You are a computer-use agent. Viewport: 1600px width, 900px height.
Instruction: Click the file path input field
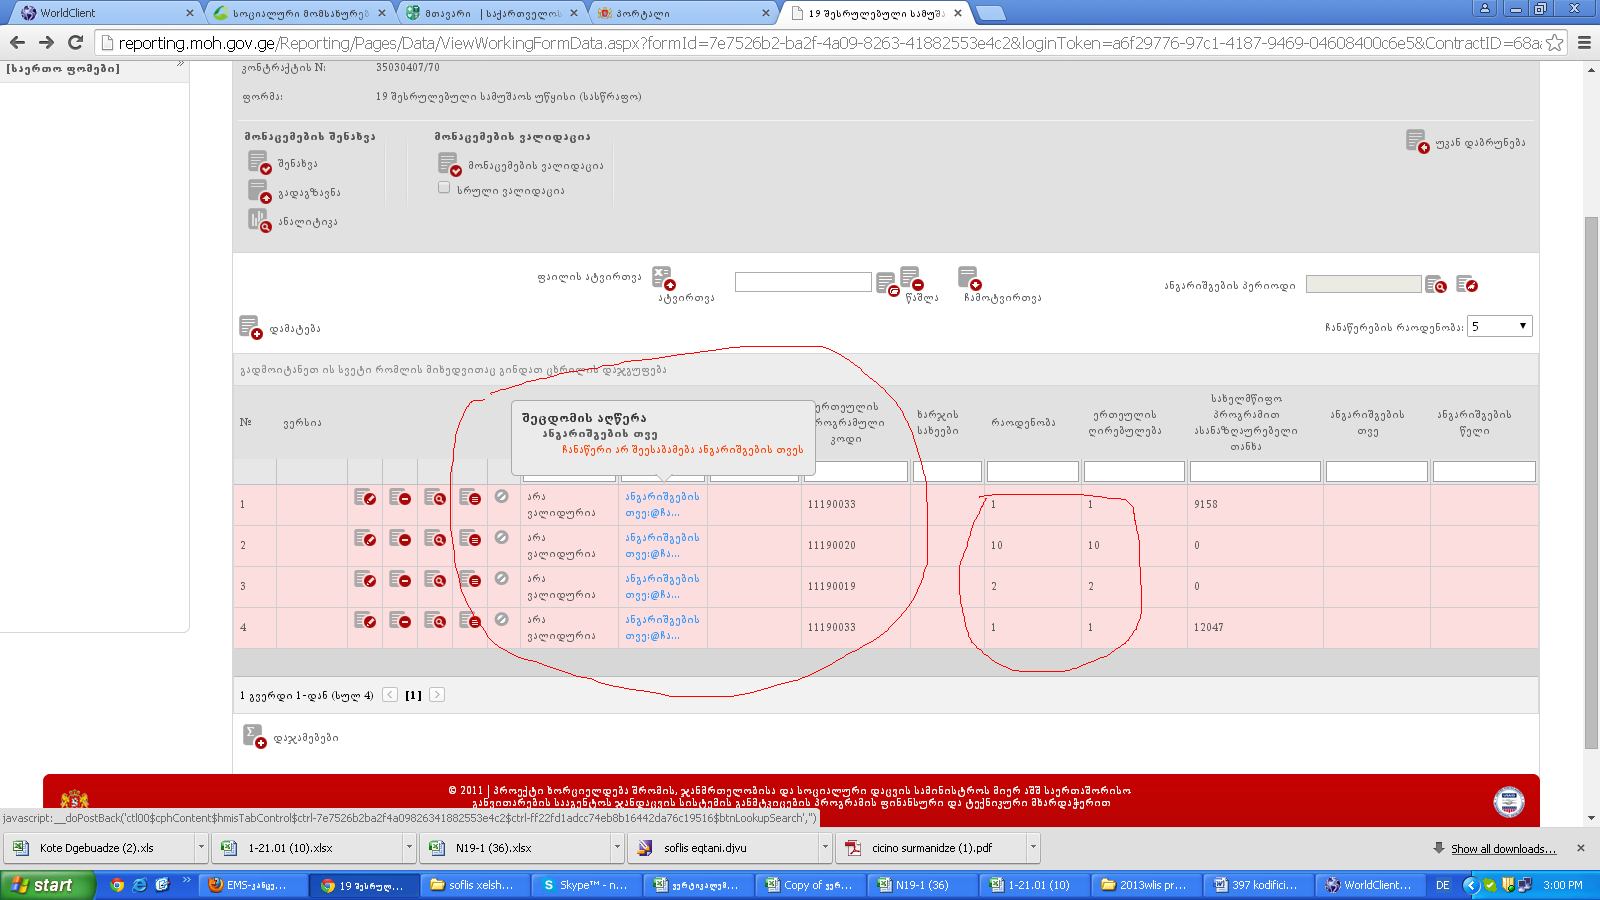tap(803, 282)
